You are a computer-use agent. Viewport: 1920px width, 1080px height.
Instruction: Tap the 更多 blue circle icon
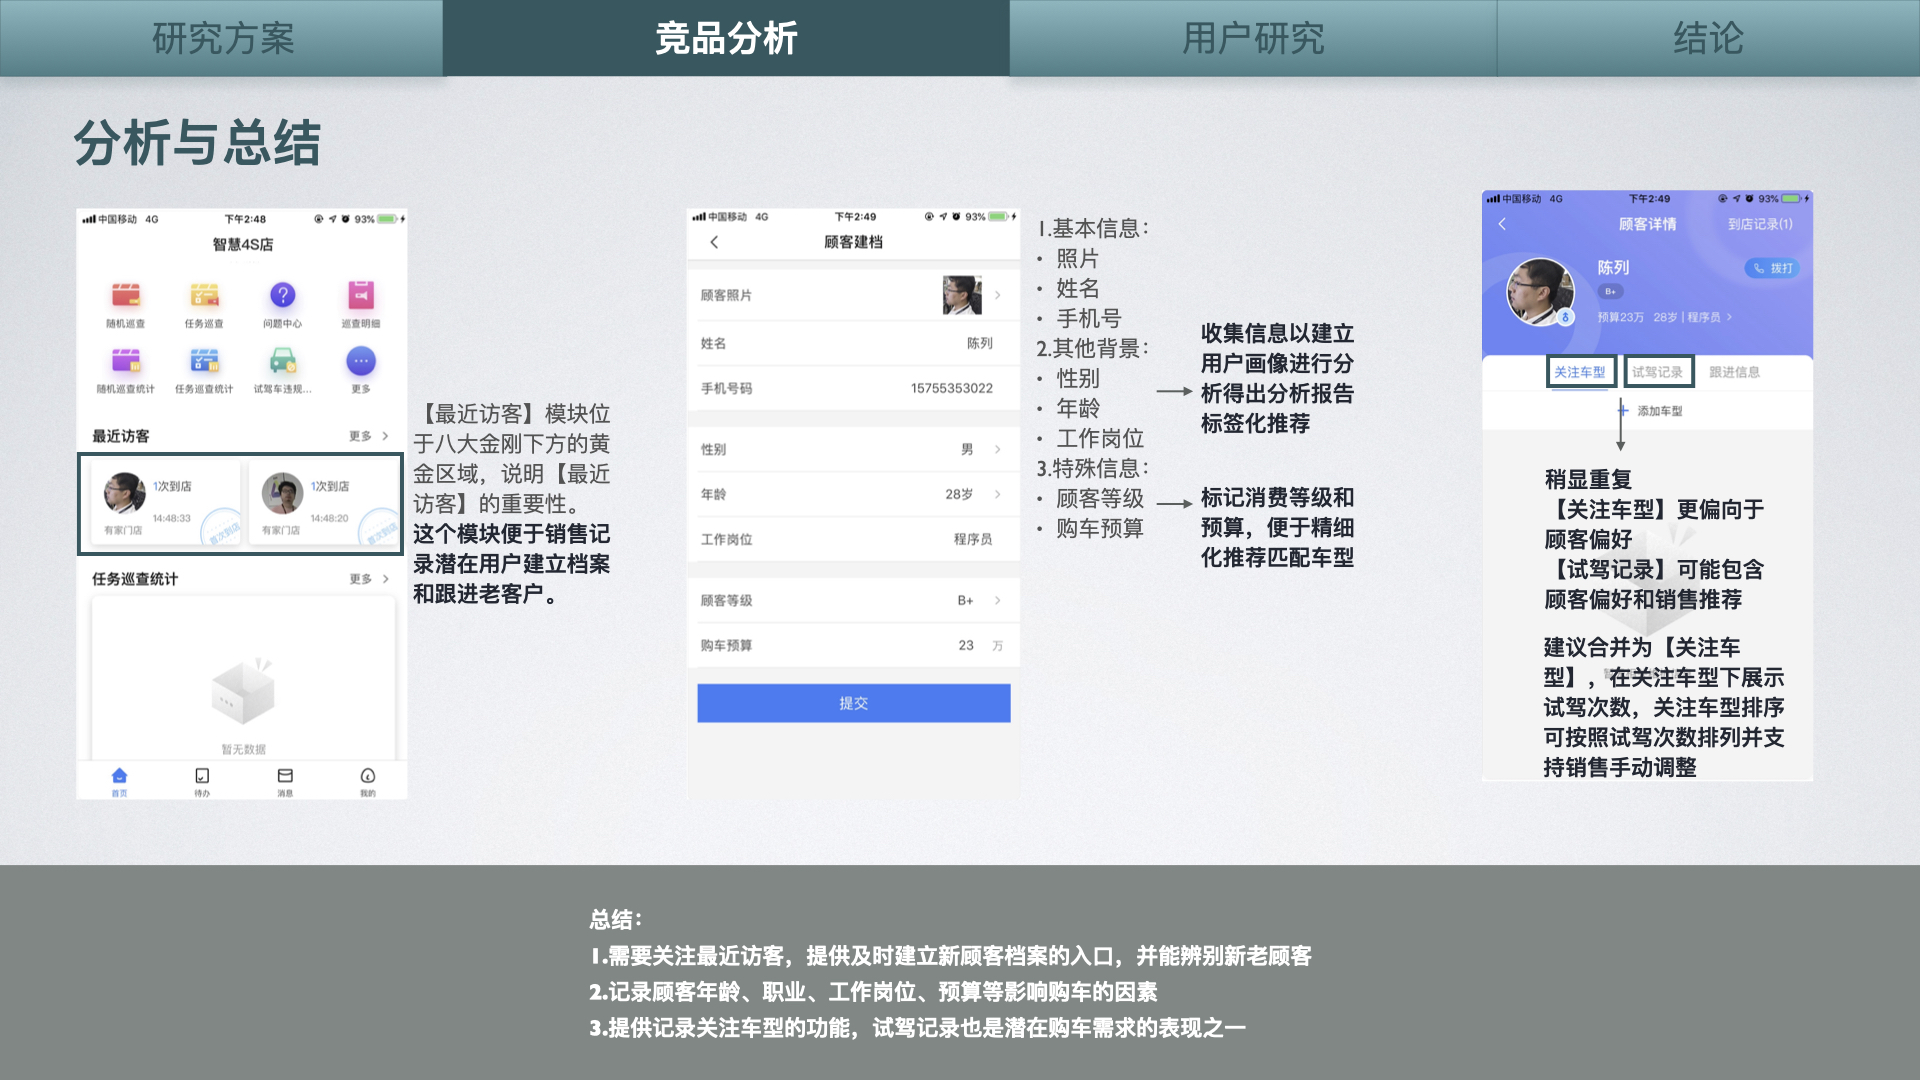point(360,361)
